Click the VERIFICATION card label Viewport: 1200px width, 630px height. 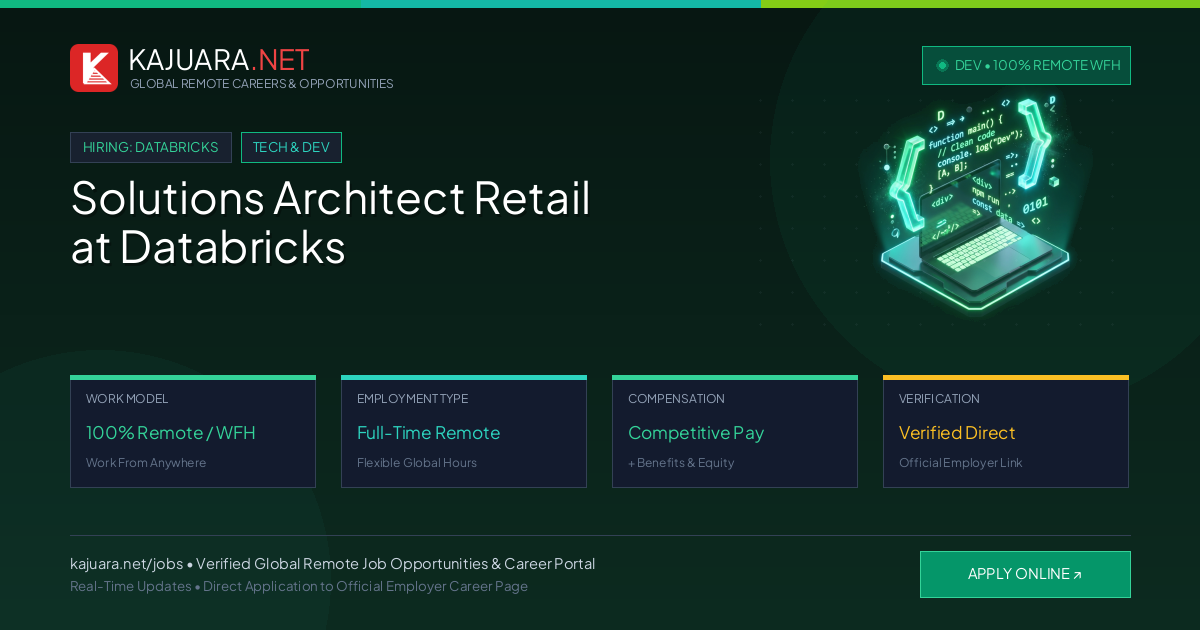click(x=939, y=399)
